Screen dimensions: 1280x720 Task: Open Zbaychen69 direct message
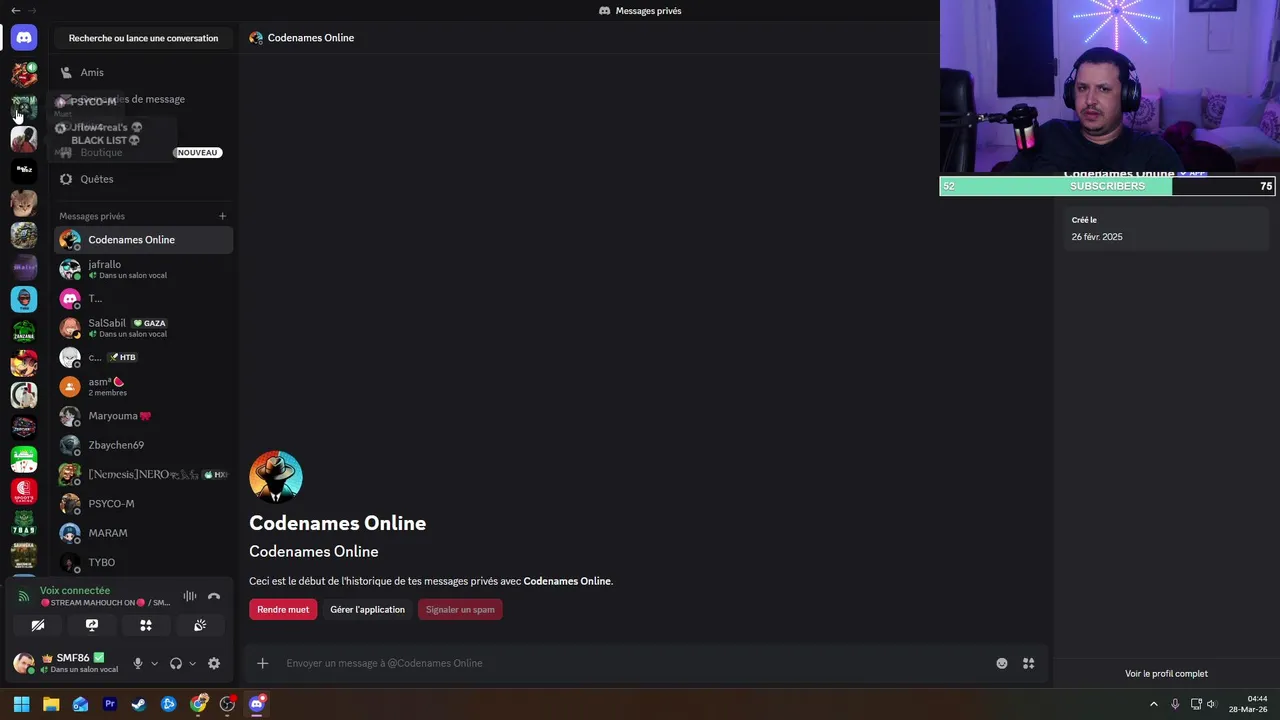click(x=144, y=445)
